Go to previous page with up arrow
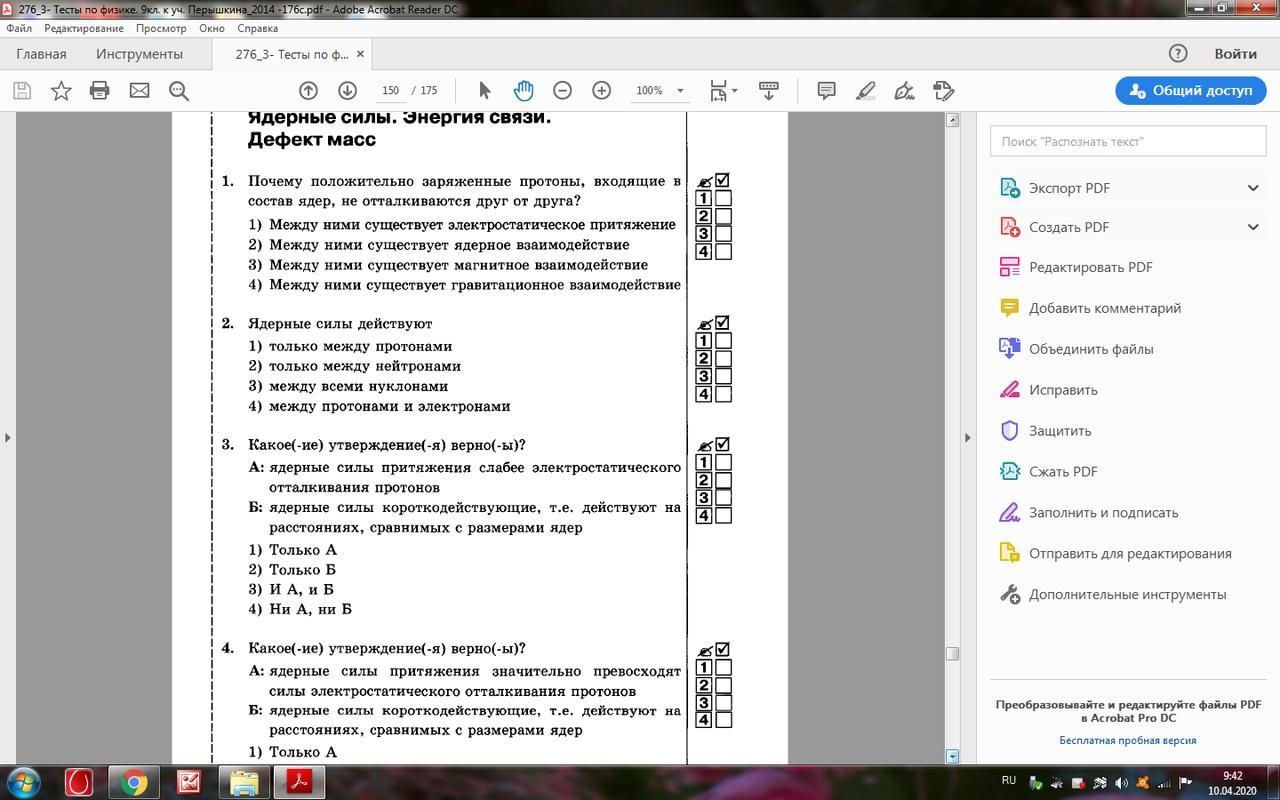Screen dimensions: 1280x800 point(308,91)
